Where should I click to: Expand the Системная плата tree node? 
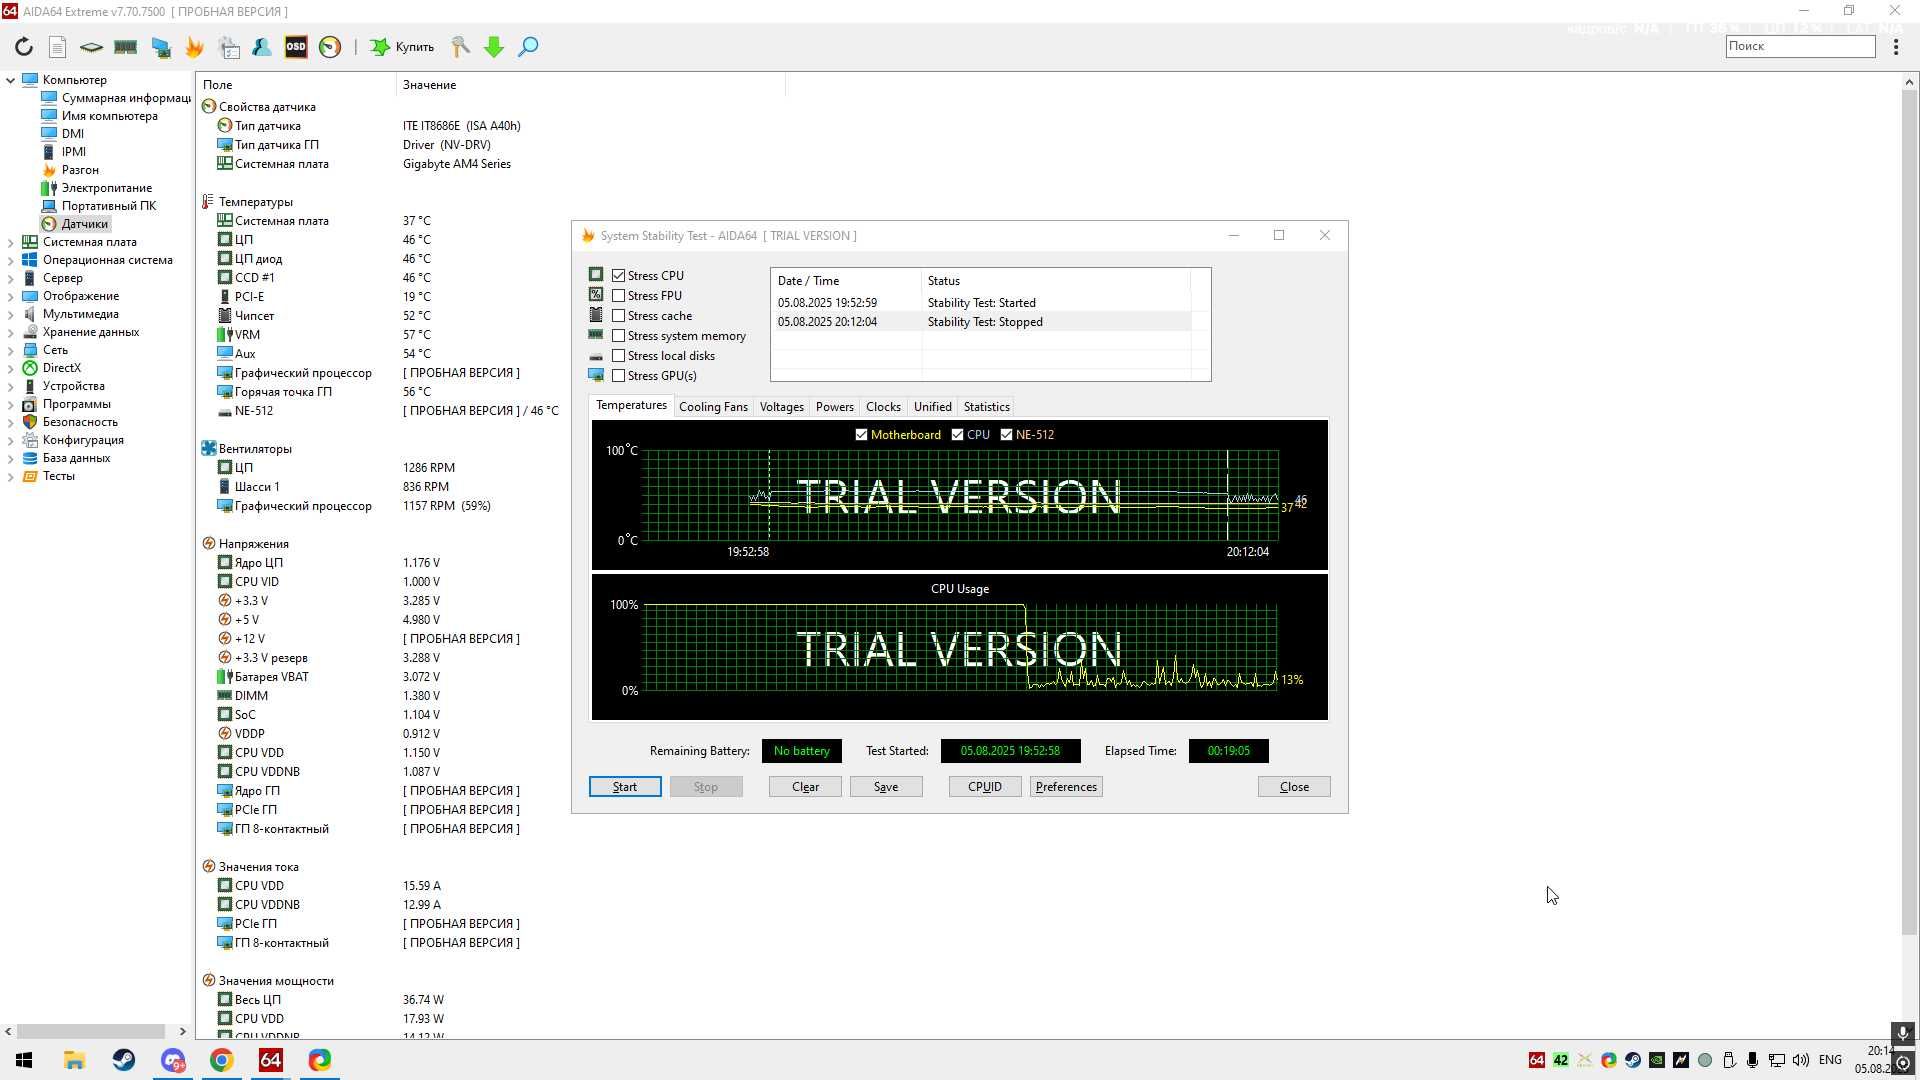[11, 242]
